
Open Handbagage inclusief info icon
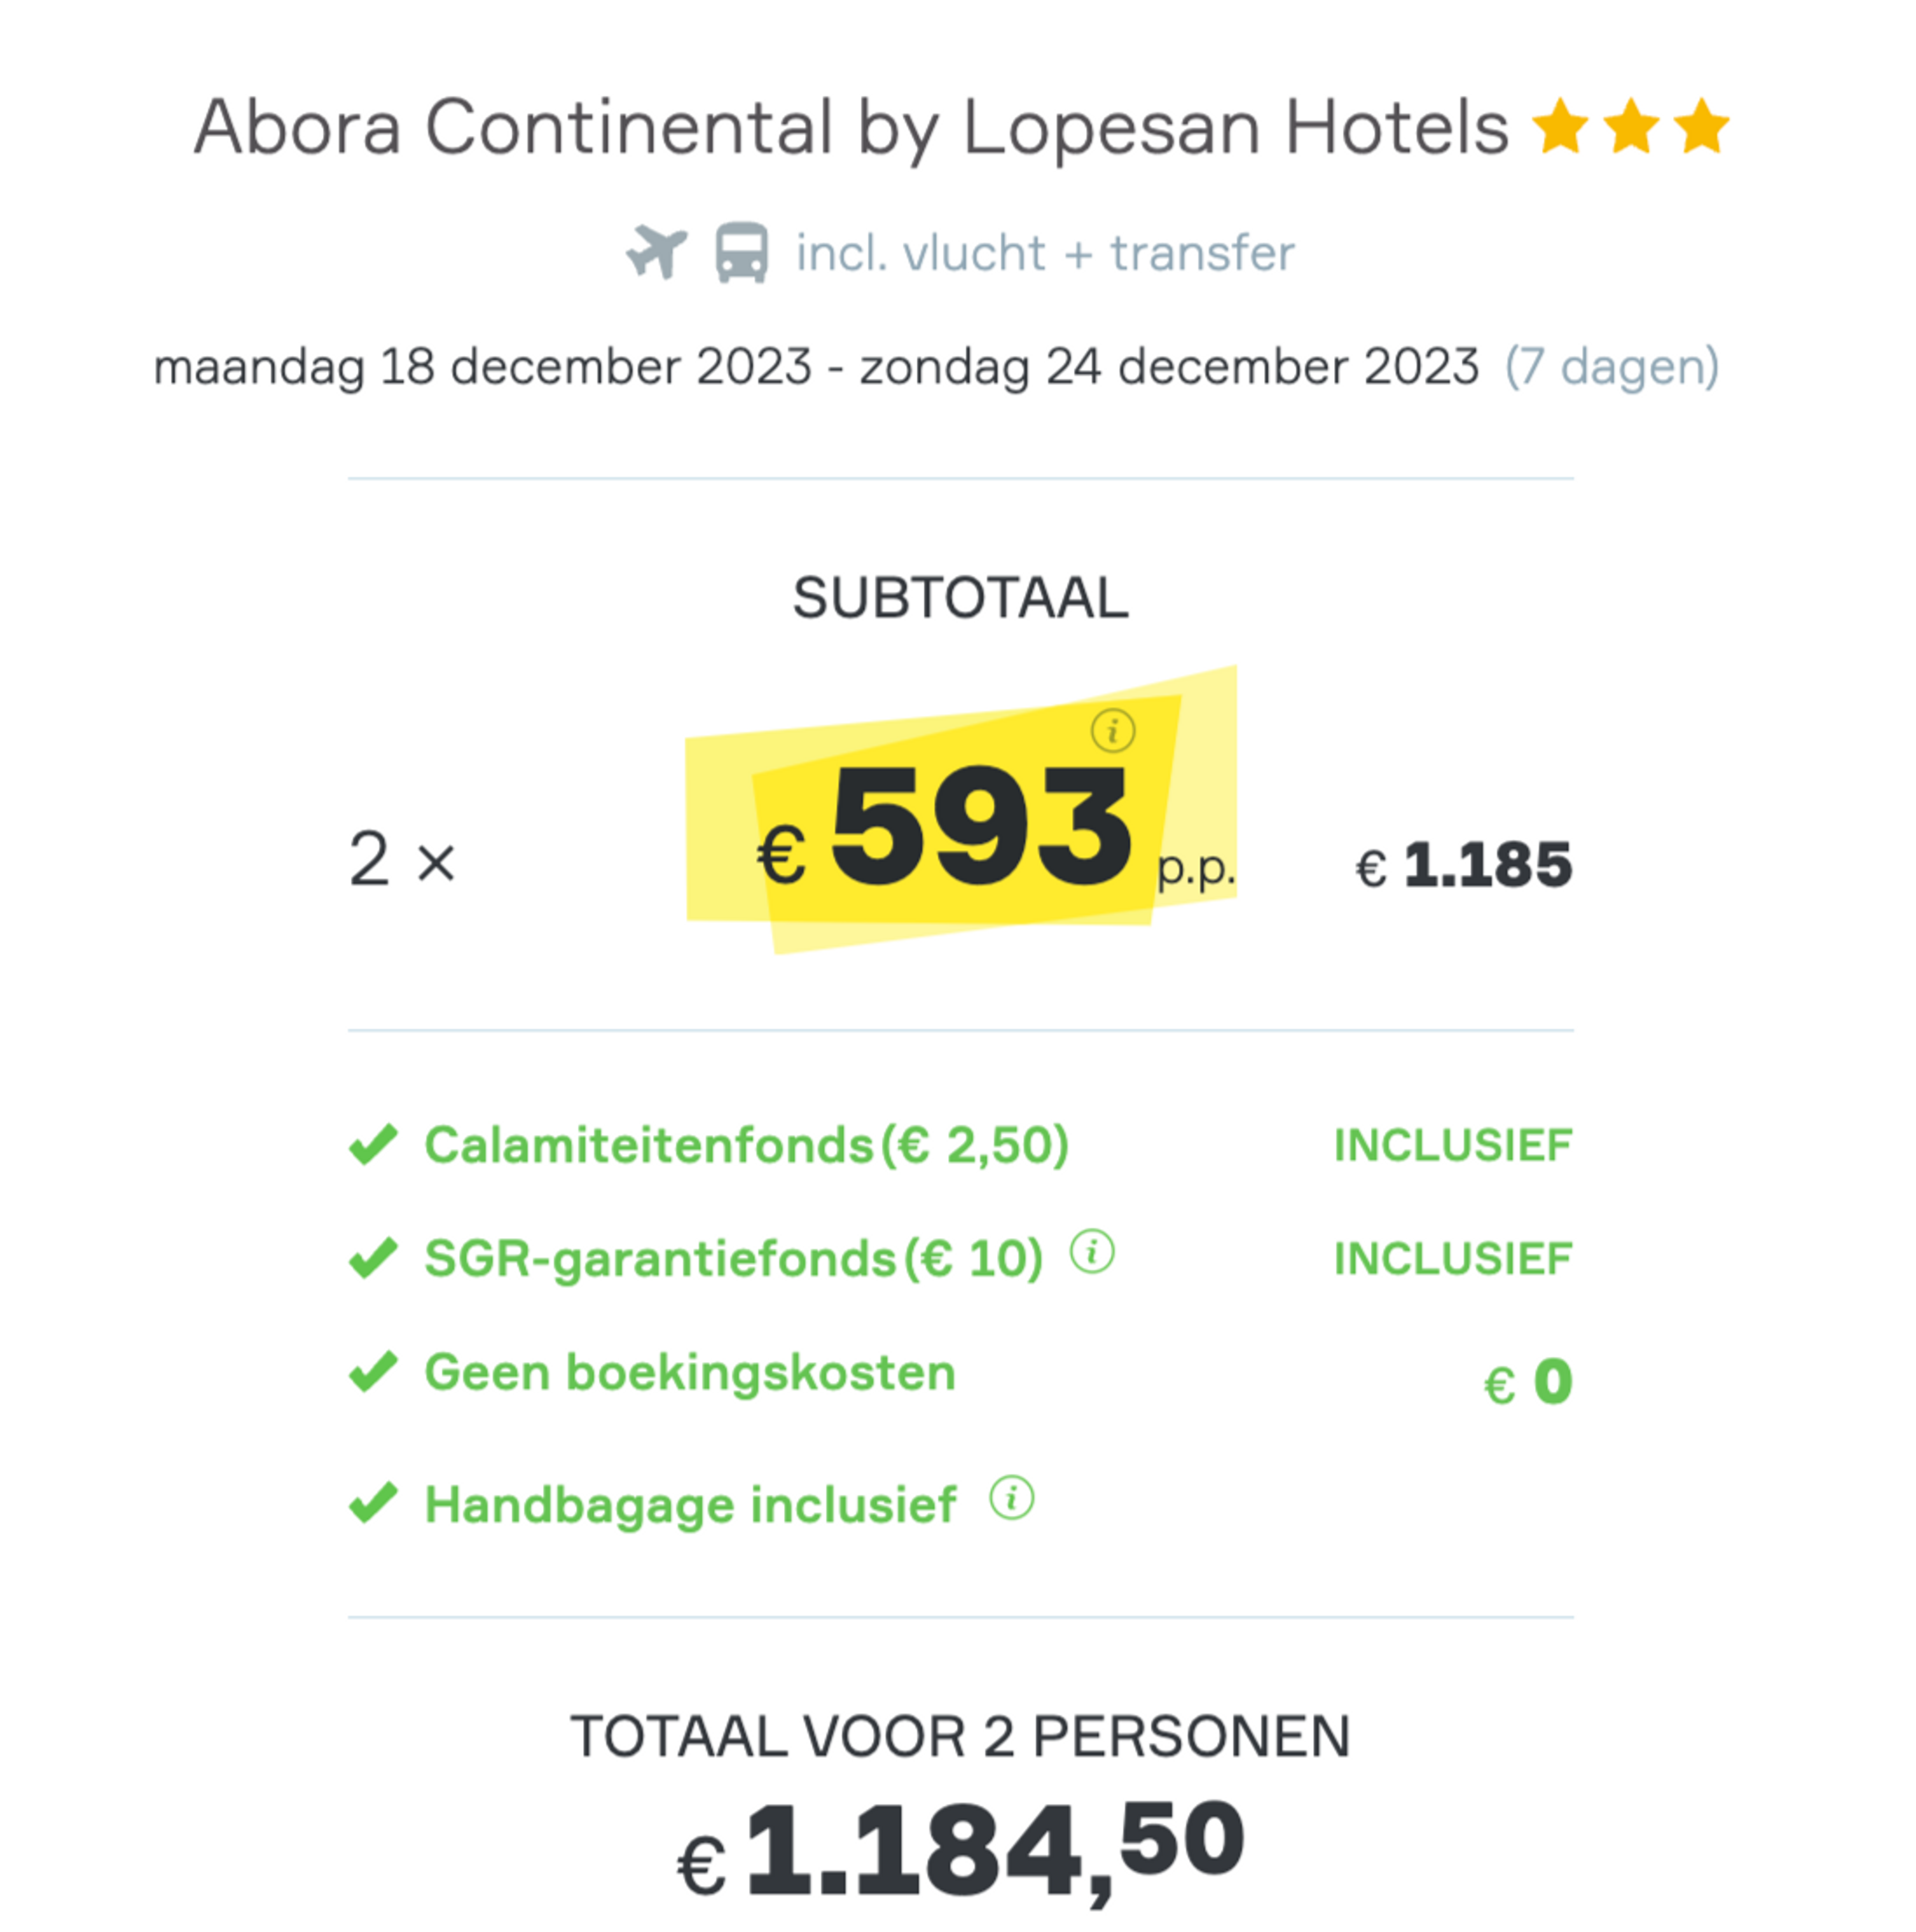[x=1011, y=1498]
